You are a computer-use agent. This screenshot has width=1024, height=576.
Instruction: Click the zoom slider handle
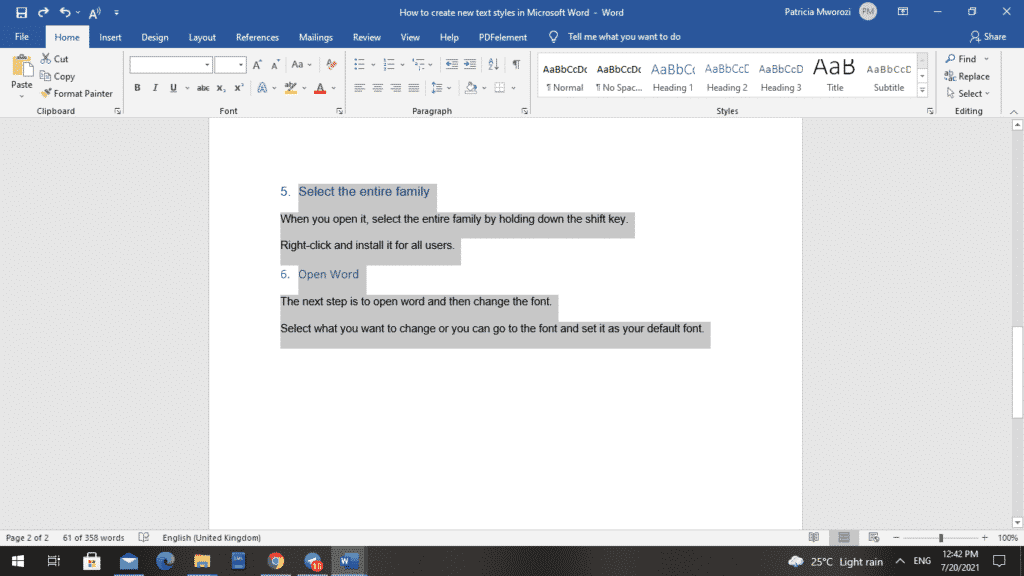click(x=940, y=537)
